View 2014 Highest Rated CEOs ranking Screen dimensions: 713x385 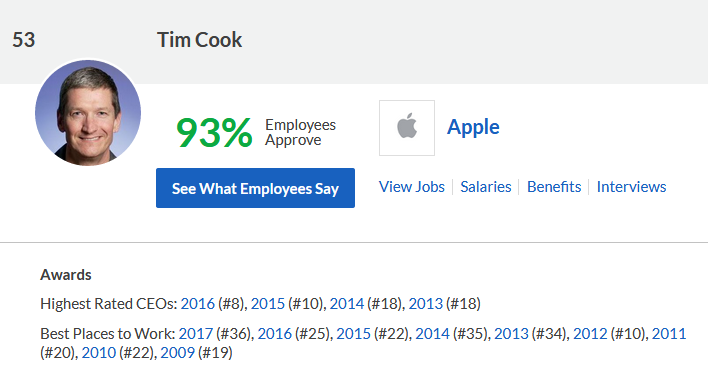pyautogui.click(x=346, y=304)
